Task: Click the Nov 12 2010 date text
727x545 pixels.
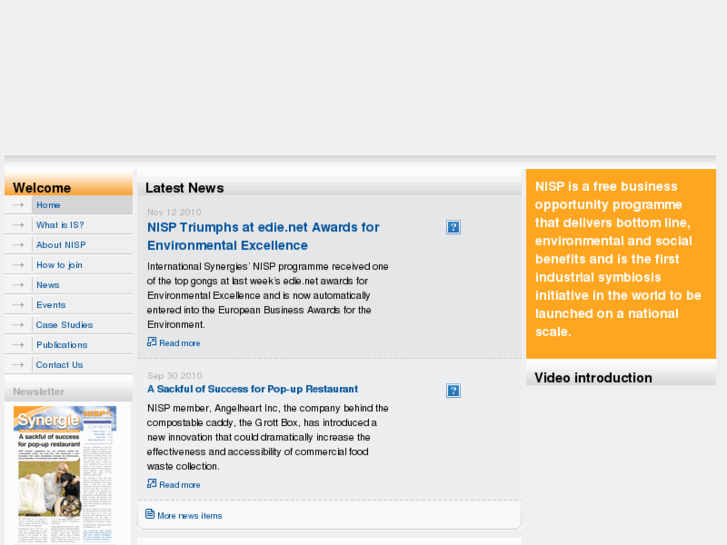Action: [x=174, y=212]
